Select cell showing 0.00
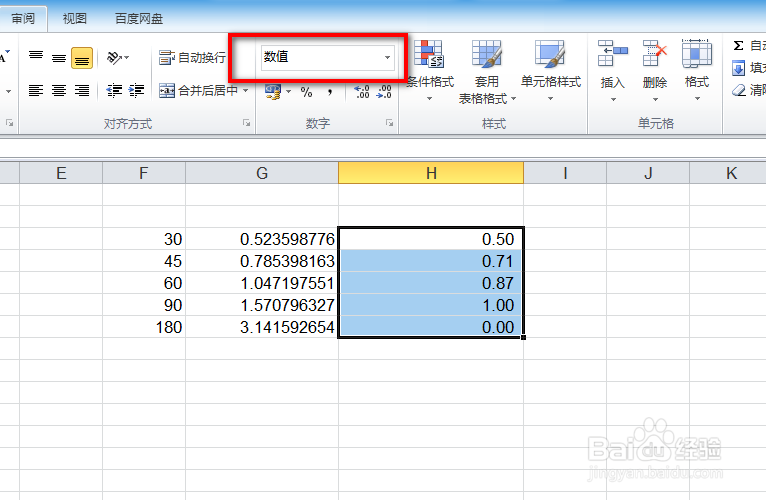 pos(431,327)
